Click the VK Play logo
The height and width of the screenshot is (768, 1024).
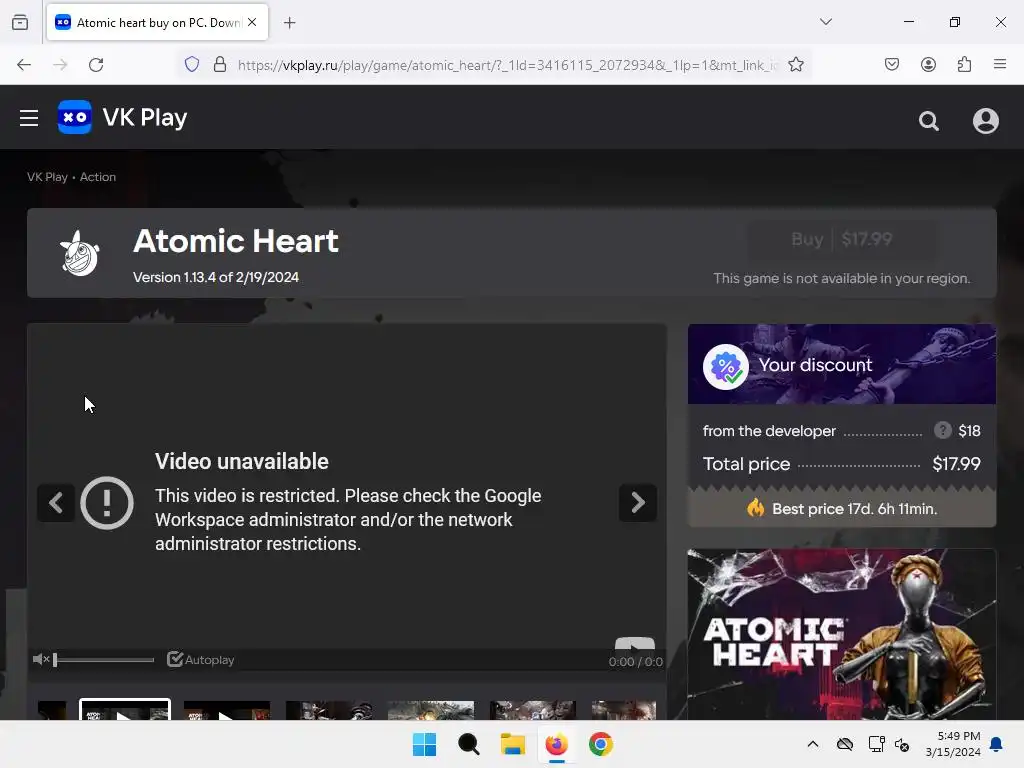click(x=123, y=118)
